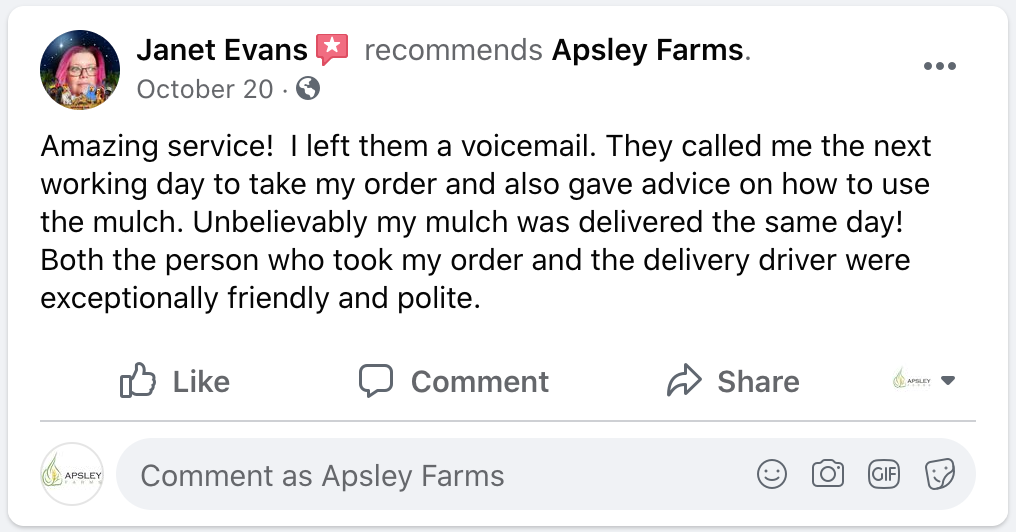This screenshot has height=532, width=1016.
Task: Click the small Apsley Farms logo beside Share
Action: 911,381
